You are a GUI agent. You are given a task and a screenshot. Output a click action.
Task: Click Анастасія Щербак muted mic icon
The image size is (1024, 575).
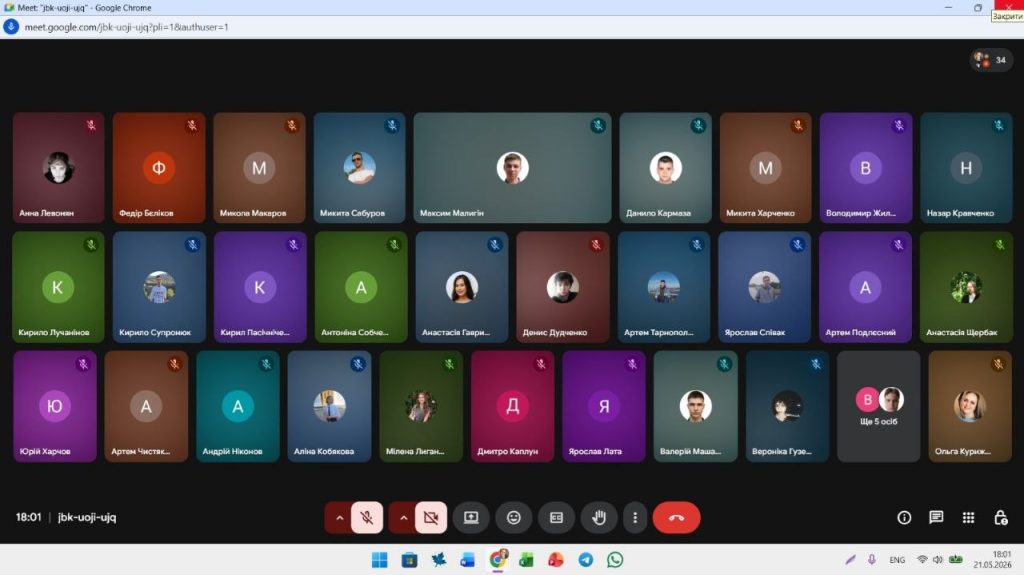tap(1000, 245)
